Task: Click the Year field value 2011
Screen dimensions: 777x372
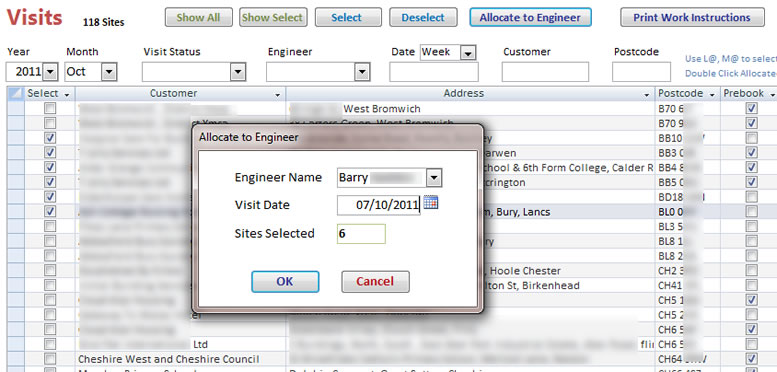Action: tap(25, 72)
